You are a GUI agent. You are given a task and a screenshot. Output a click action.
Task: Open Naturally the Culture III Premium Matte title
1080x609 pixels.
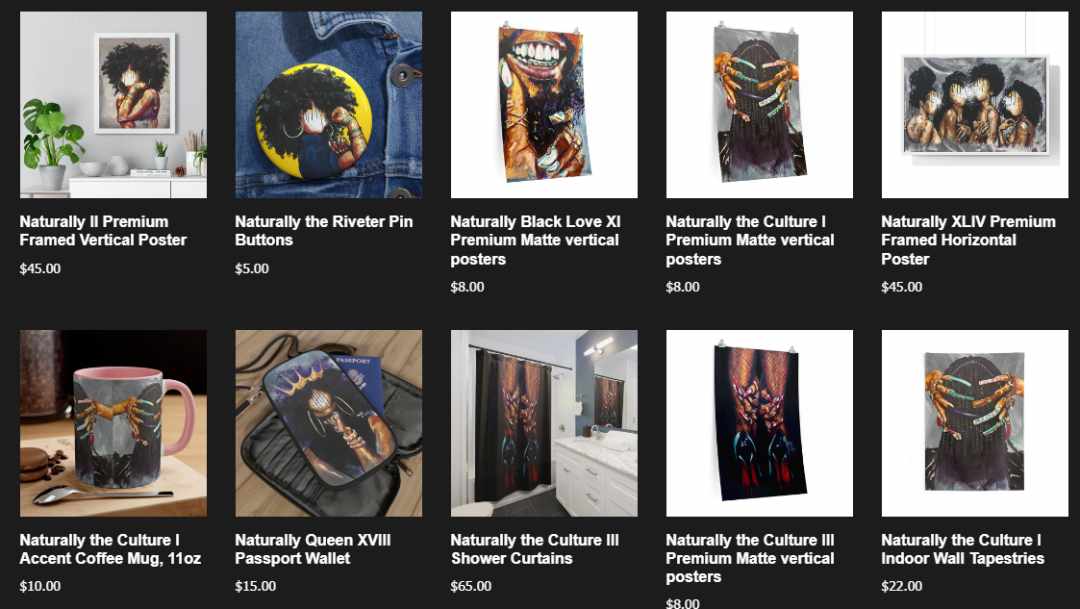(x=750, y=558)
